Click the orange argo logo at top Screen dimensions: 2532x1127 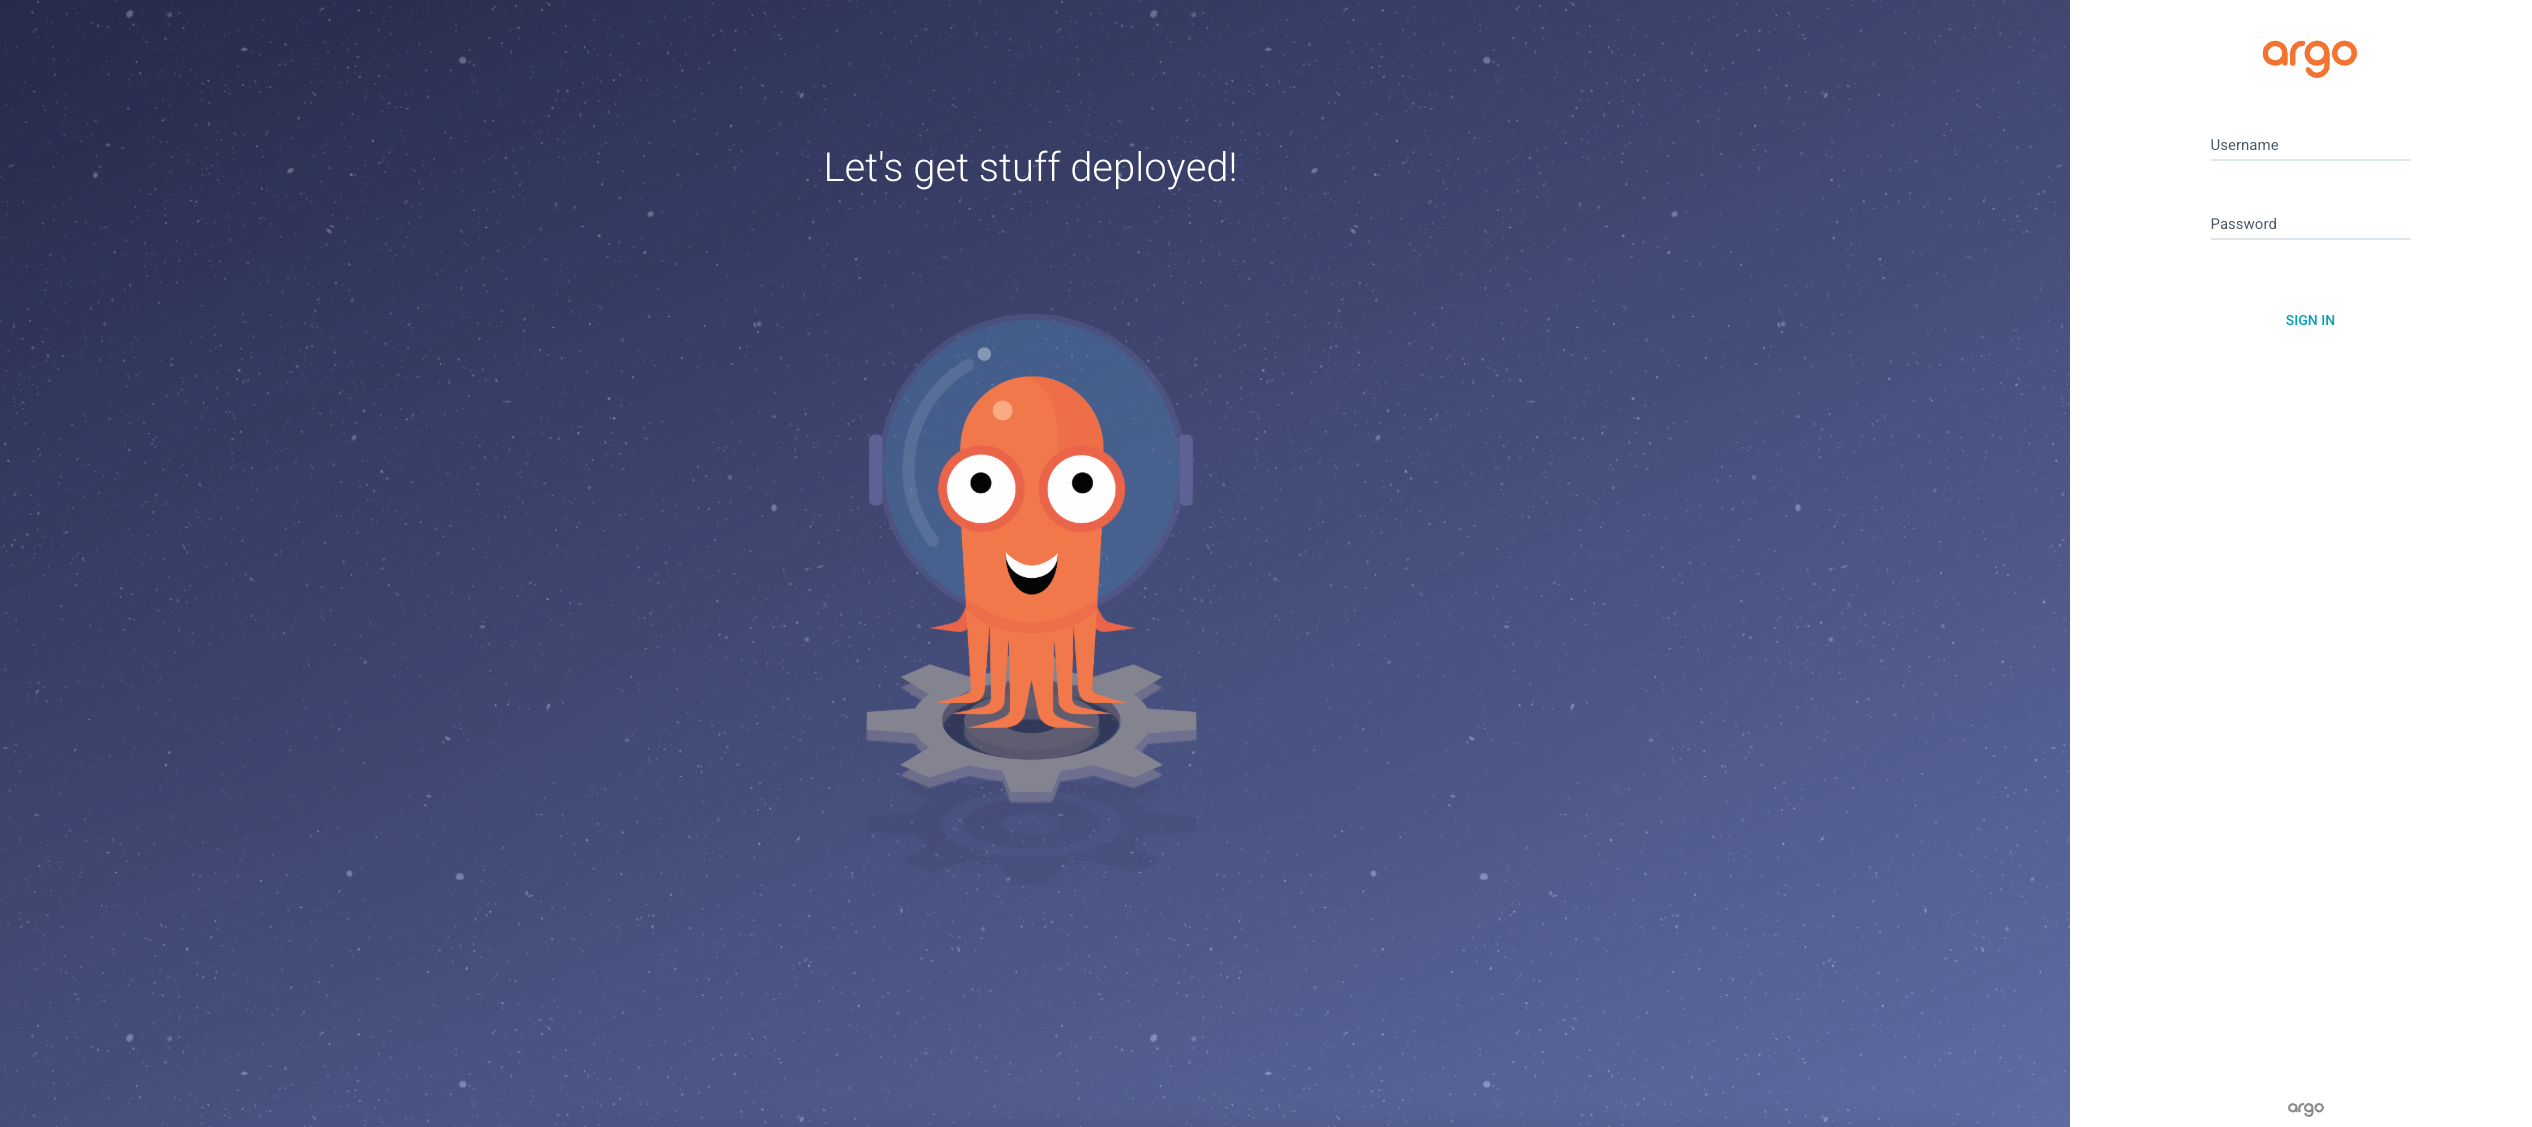point(2309,56)
